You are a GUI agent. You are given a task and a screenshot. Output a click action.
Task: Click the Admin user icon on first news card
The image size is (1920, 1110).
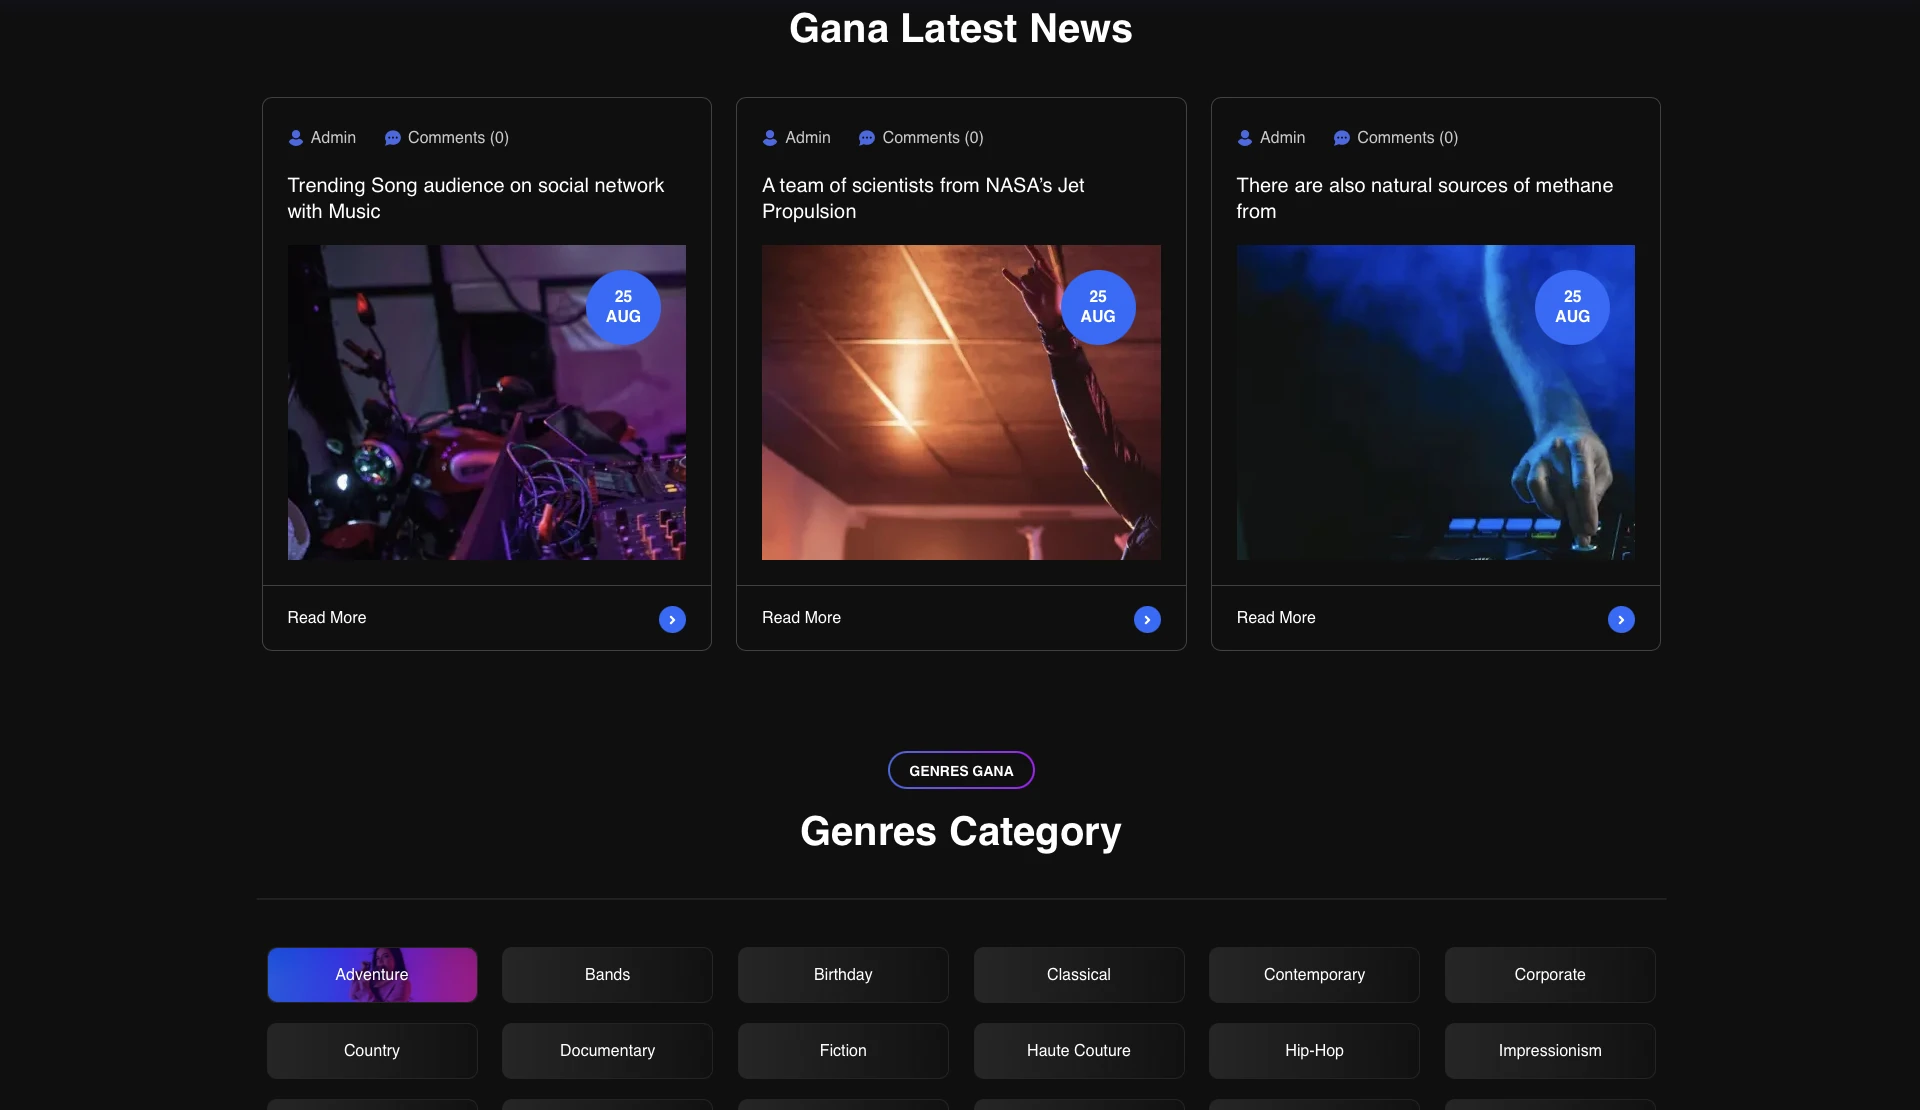tap(296, 138)
